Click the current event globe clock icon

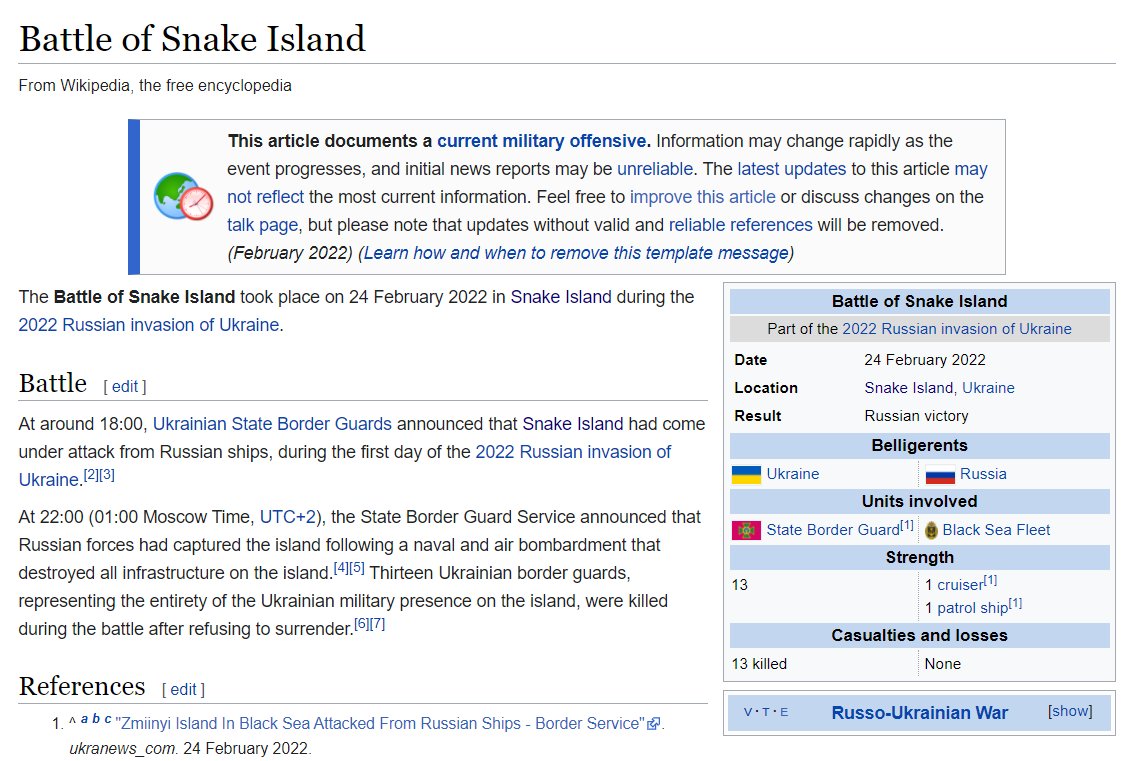click(183, 196)
